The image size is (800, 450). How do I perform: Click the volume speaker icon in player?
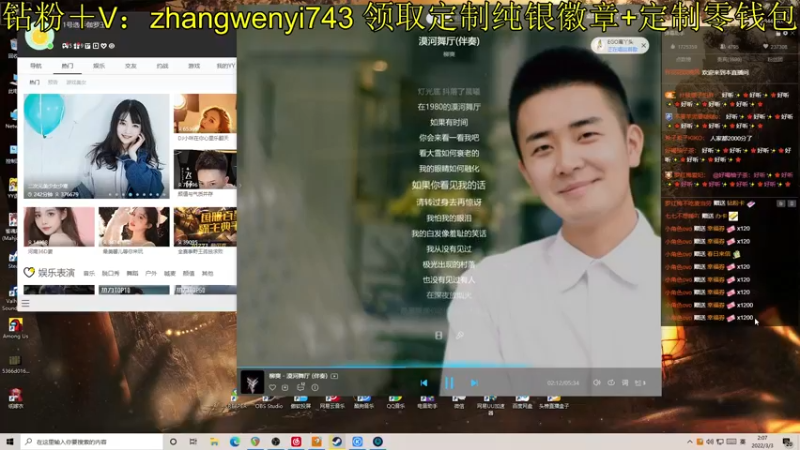point(596,383)
